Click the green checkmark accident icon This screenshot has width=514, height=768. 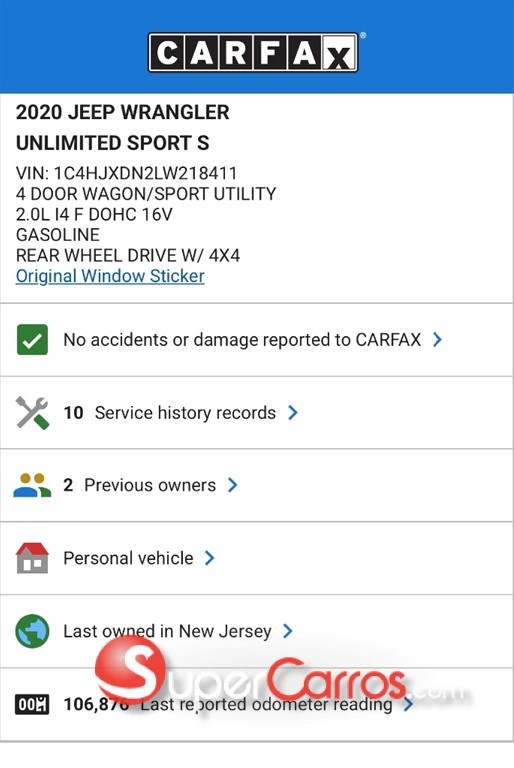[32, 339]
